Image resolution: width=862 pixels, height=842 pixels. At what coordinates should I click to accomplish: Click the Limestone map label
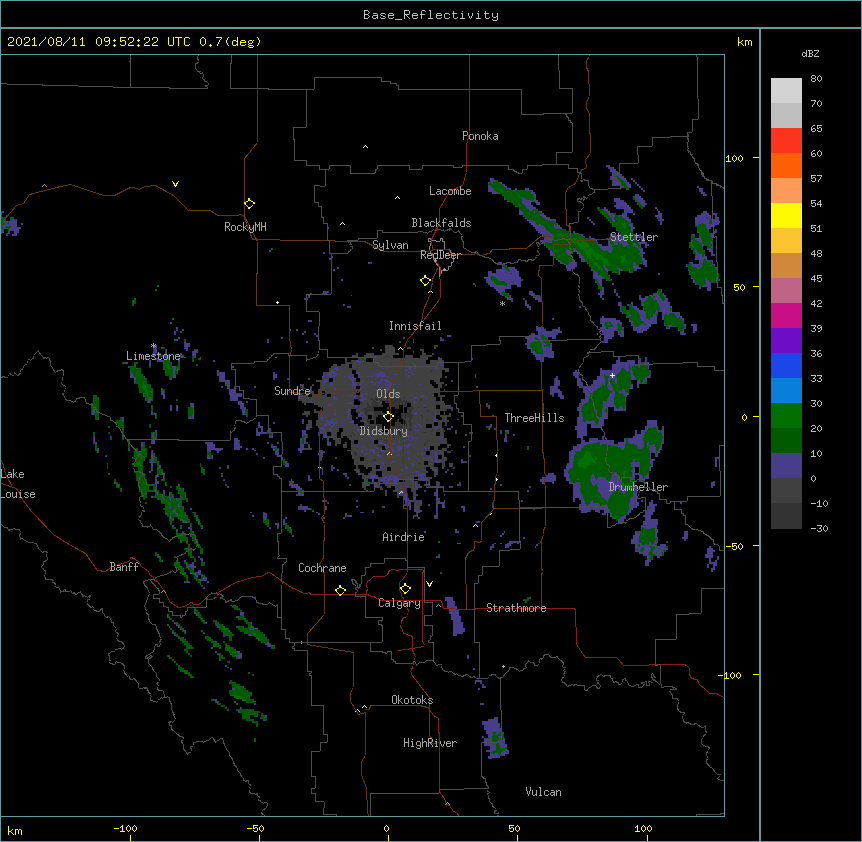point(153,356)
